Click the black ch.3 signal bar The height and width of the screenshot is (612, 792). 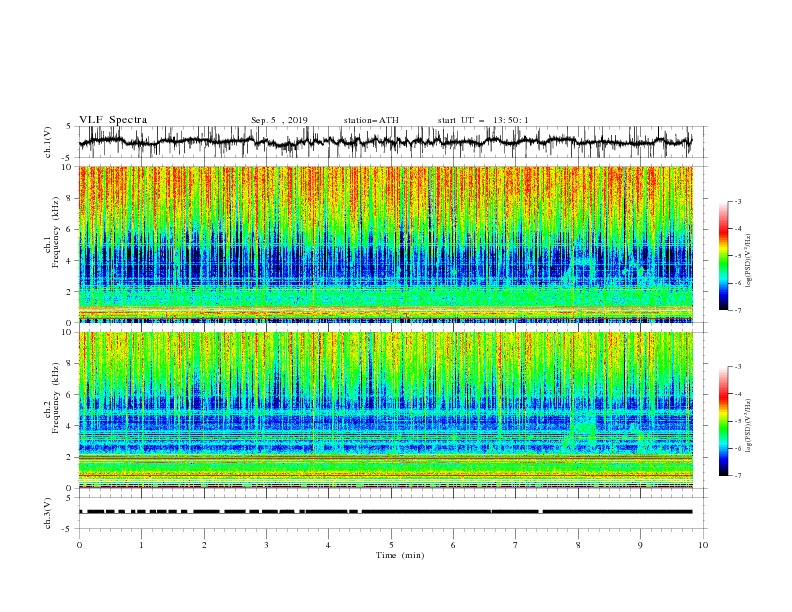(385, 512)
